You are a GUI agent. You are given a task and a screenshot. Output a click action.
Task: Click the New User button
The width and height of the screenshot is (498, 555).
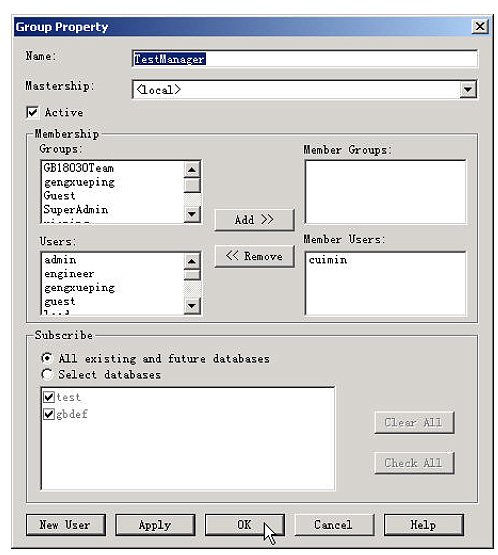tap(66, 525)
